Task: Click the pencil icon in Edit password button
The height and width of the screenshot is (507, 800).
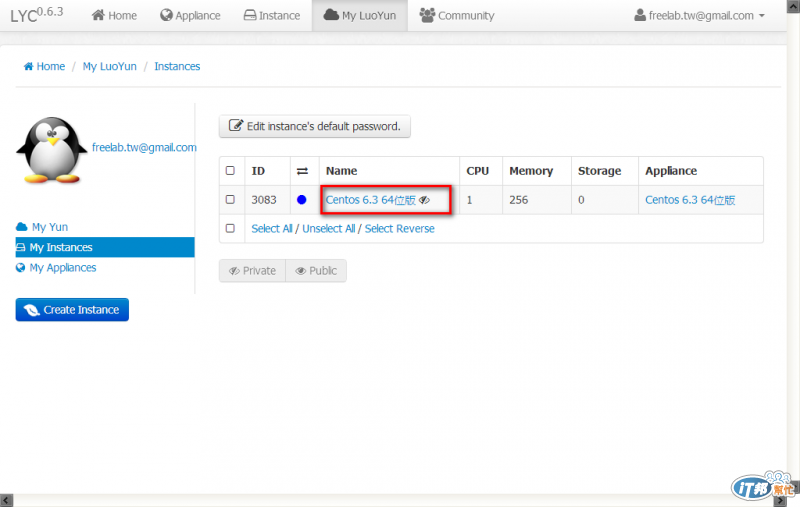Action: 235,125
